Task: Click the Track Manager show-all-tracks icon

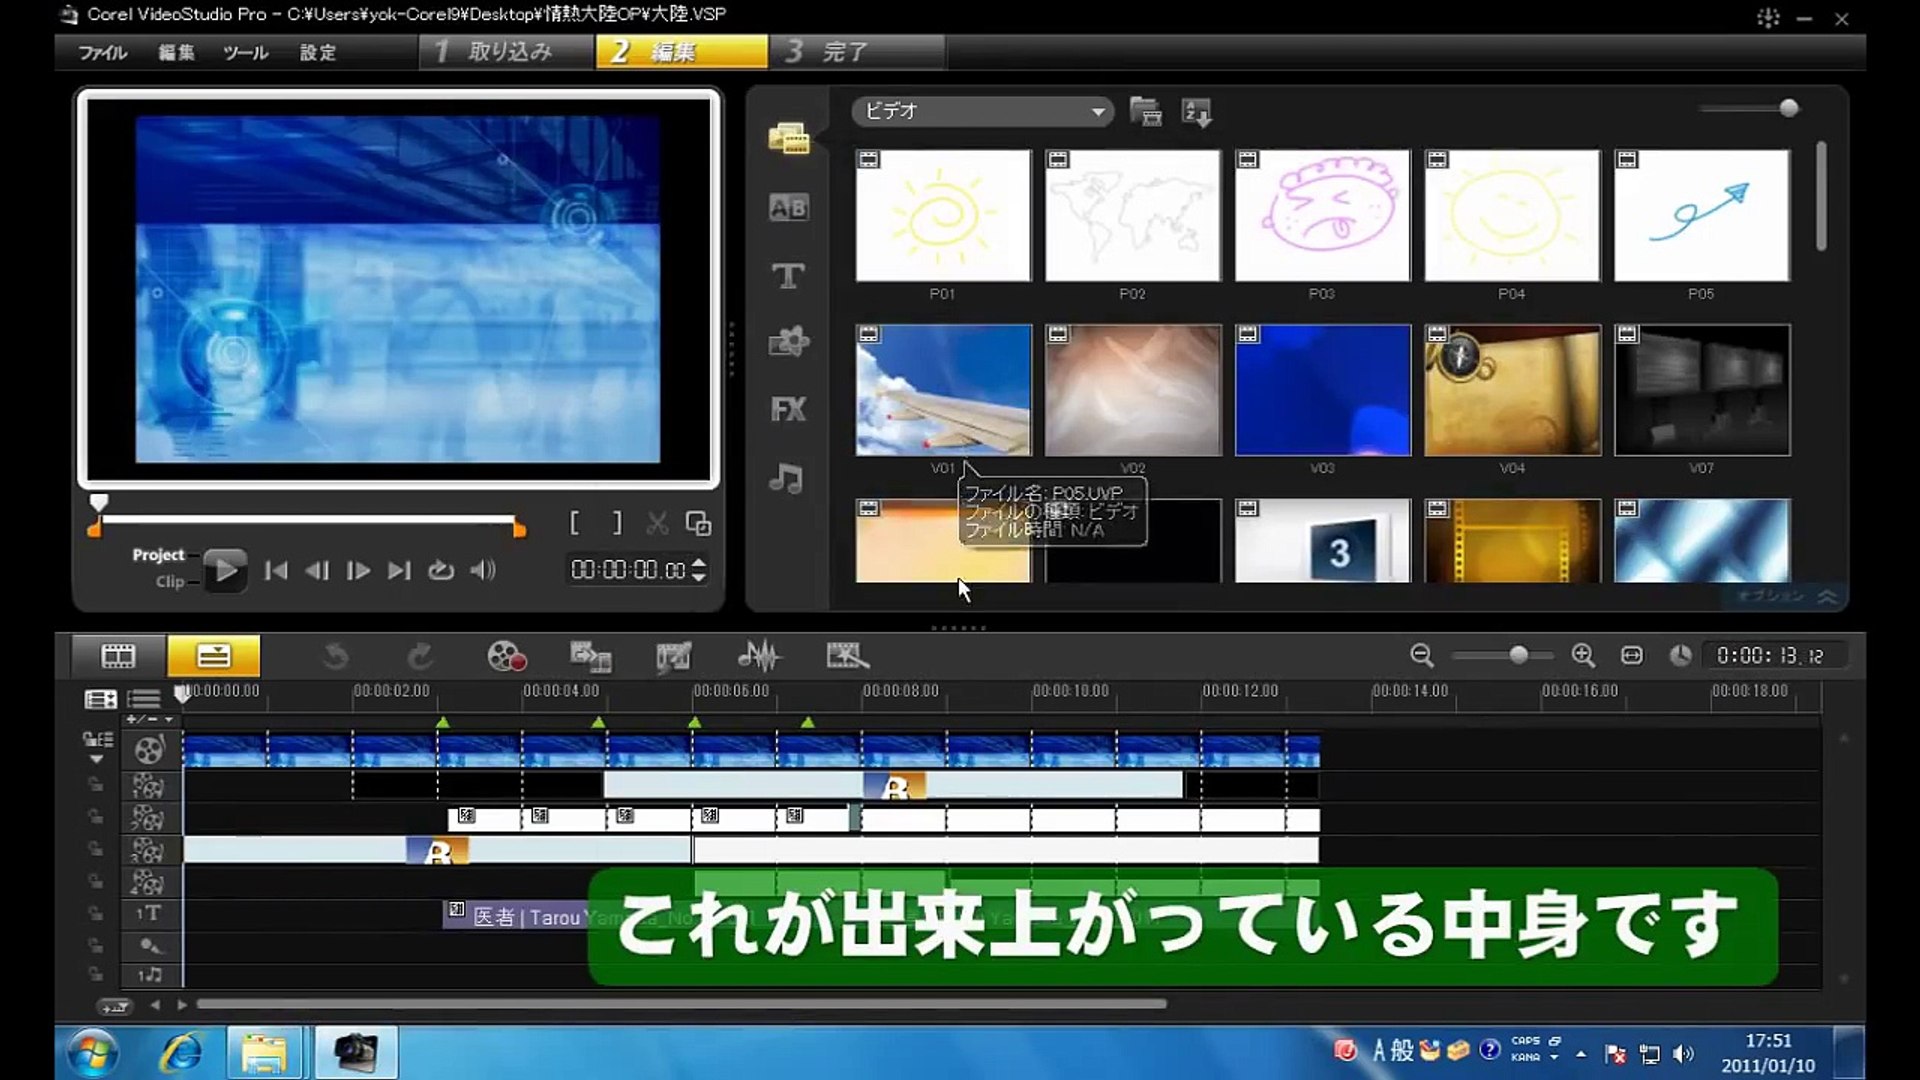Action: (x=100, y=699)
